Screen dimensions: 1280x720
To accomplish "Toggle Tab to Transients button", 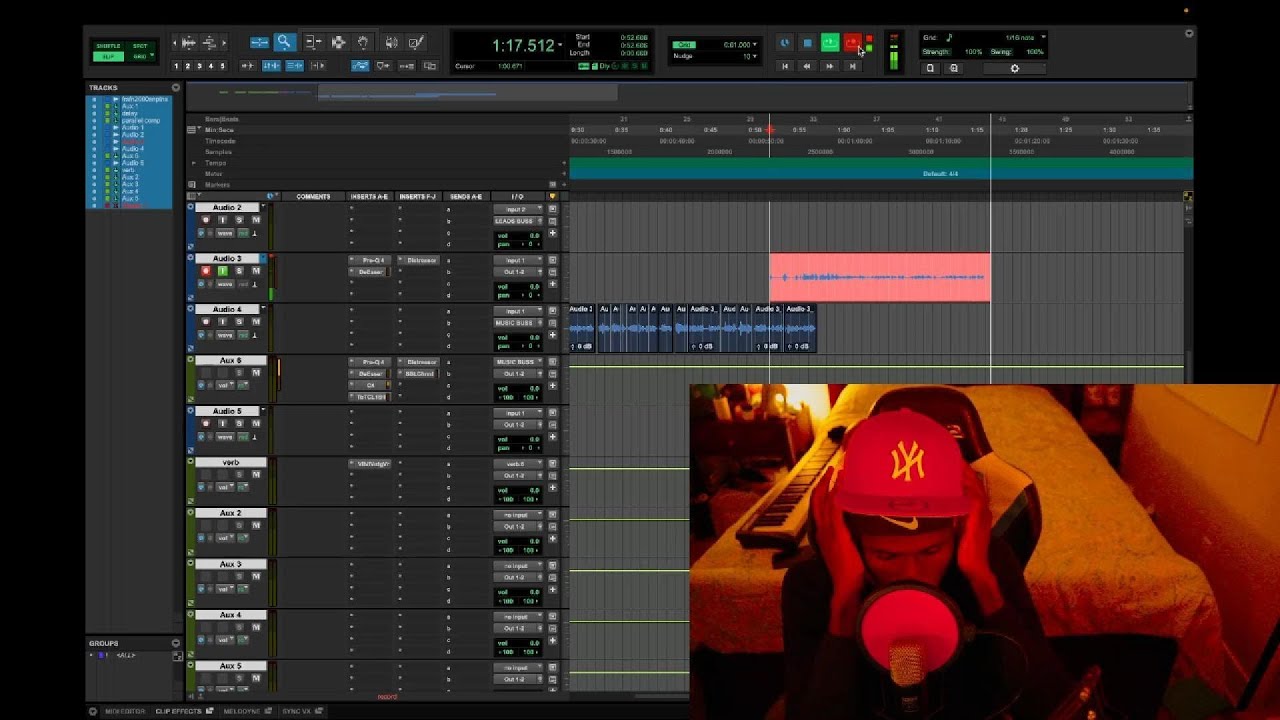I will click(x=248, y=66).
